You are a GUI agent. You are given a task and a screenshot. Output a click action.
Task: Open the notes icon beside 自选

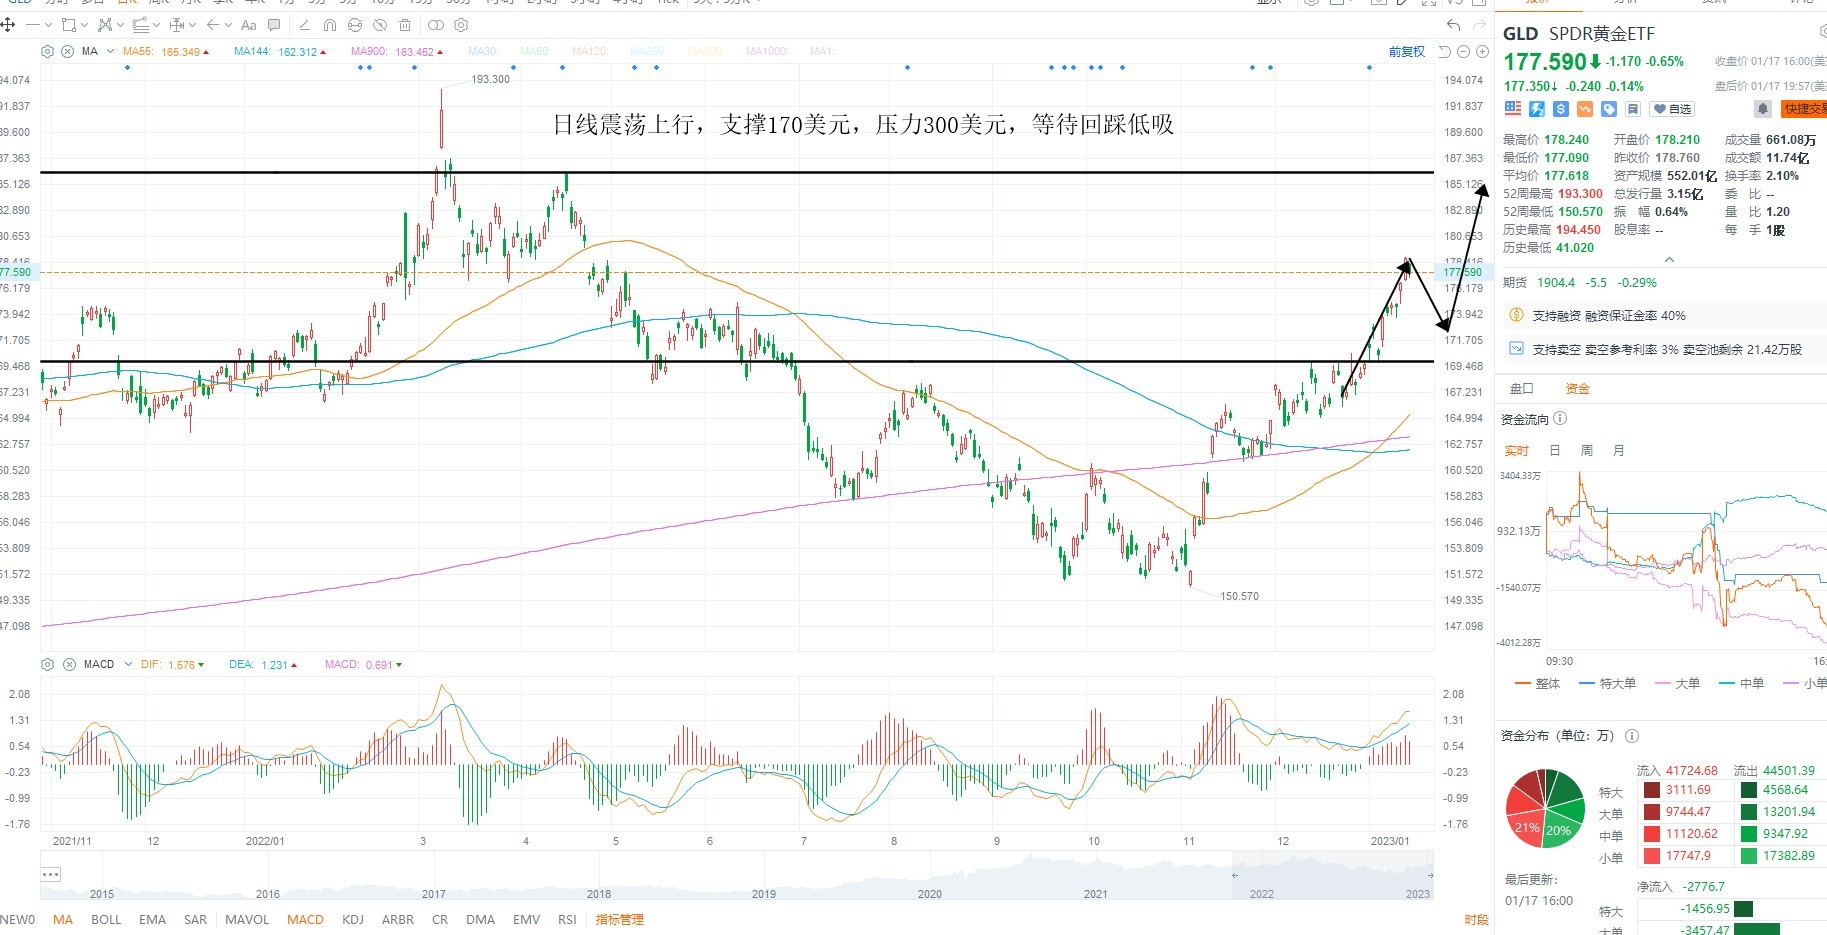pyautogui.click(x=1633, y=108)
